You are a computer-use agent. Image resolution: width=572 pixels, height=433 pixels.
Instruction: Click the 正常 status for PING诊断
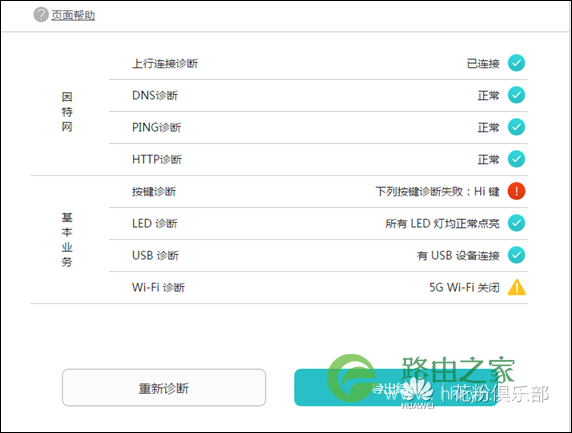coord(488,128)
